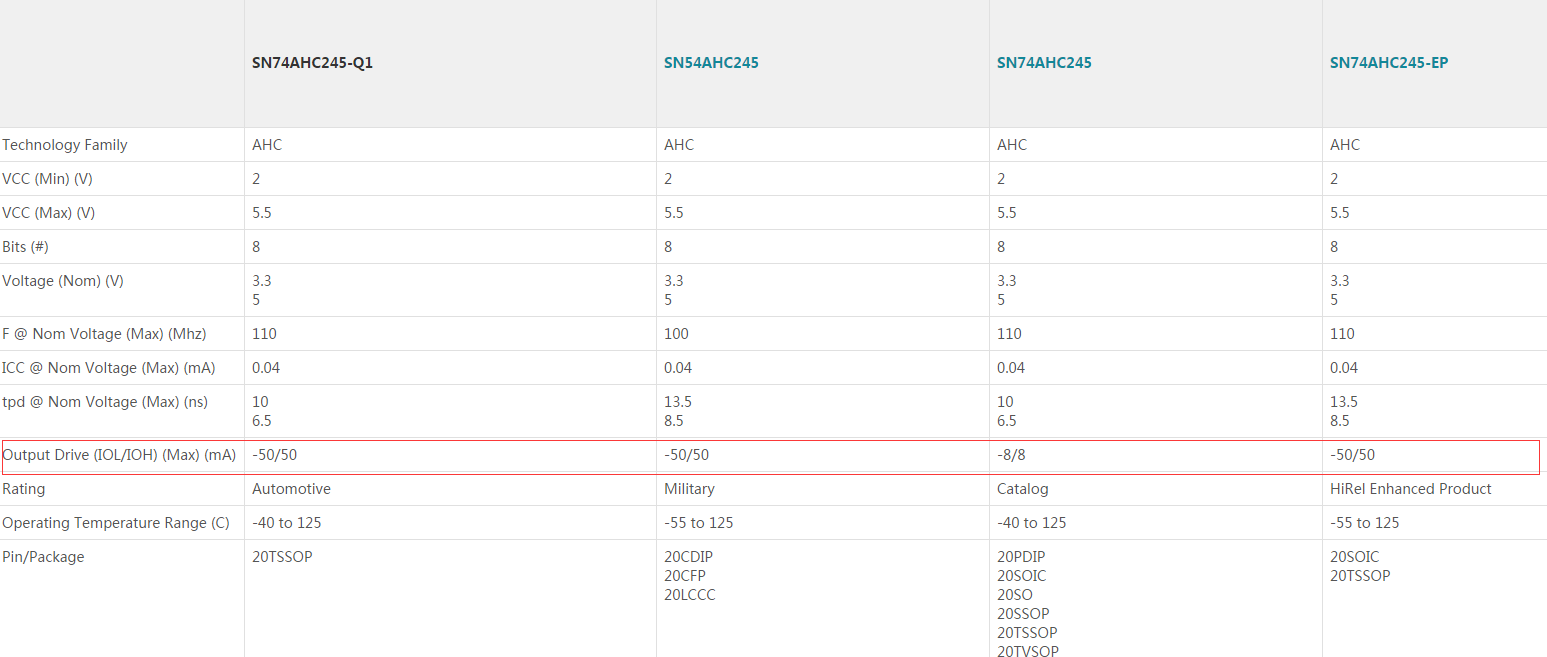
Task: Select the tpd @ Nom Voltage (Max) (ns) label
Action: tap(103, 402)
